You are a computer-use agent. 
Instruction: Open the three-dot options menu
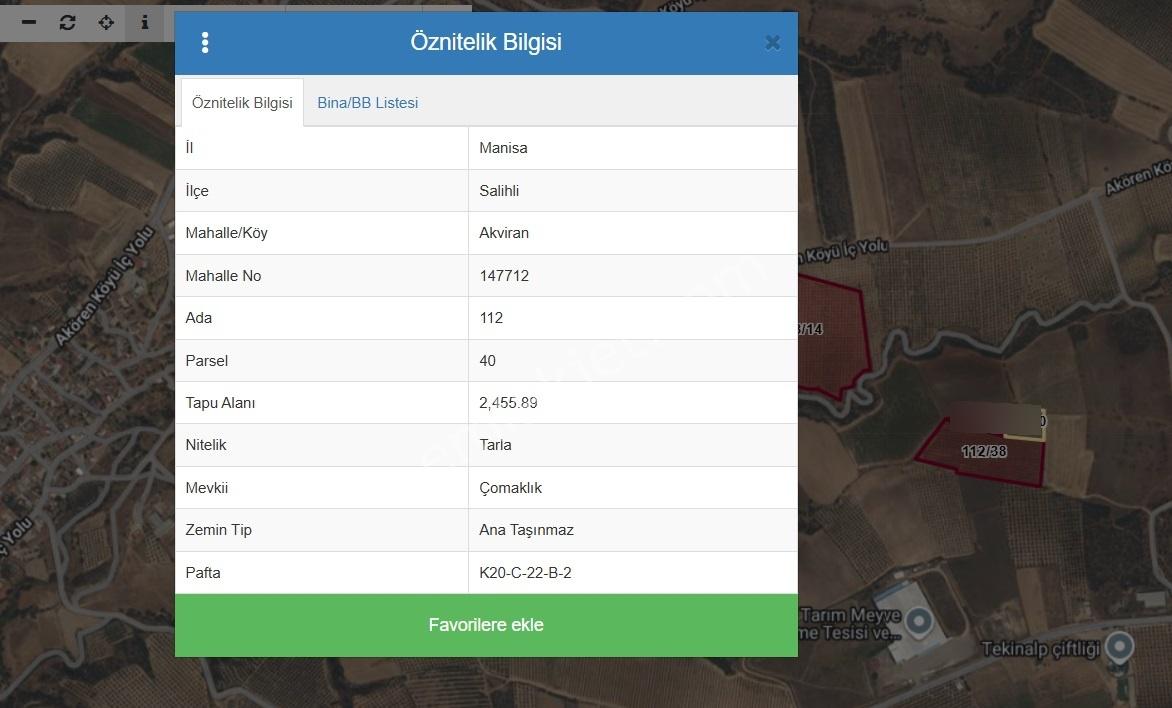[x=205, y=43]
